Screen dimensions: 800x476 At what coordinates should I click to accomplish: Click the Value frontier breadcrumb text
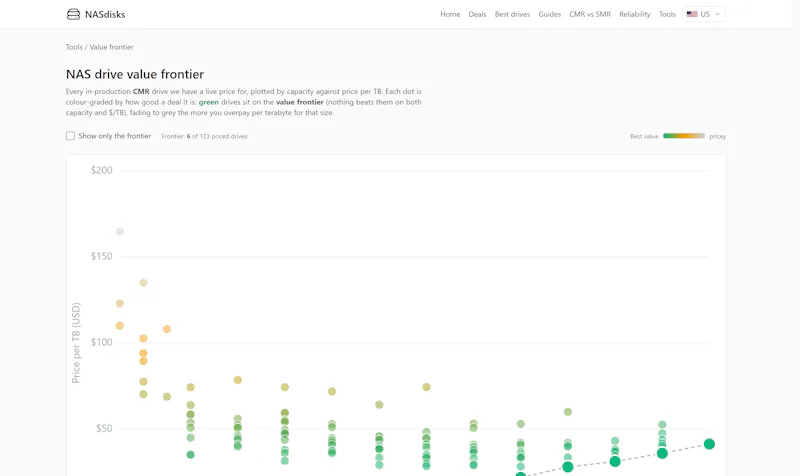click(x=111, y=47)
